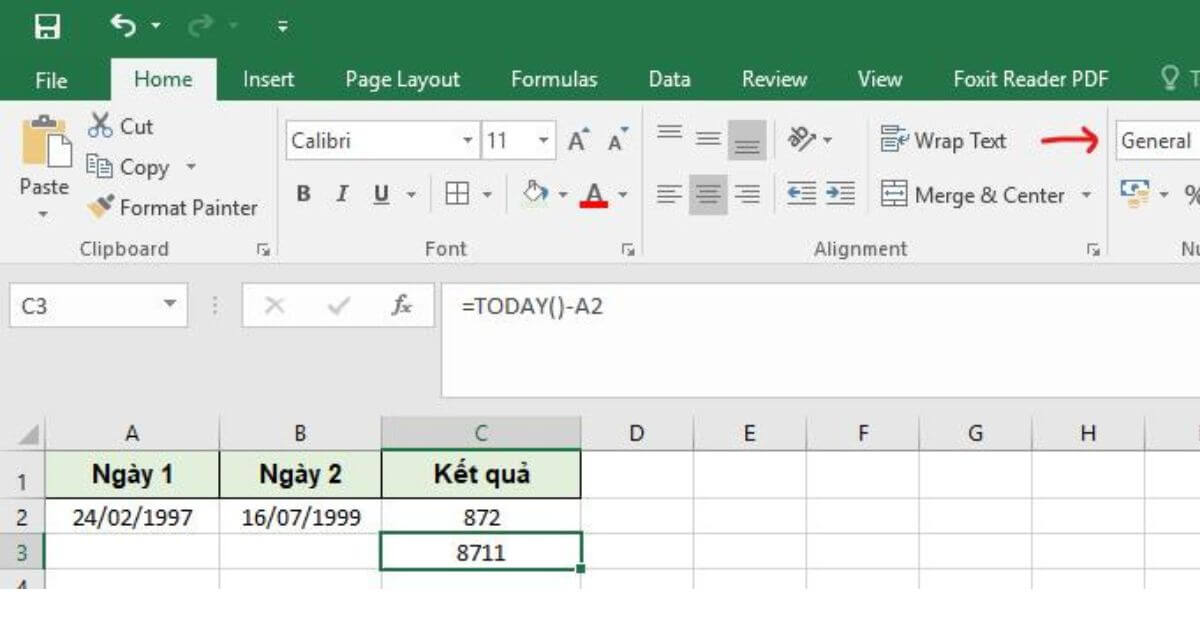Open the font name dropdown list
Viewport: 1200px width, 620px height.
coord(468,141)
